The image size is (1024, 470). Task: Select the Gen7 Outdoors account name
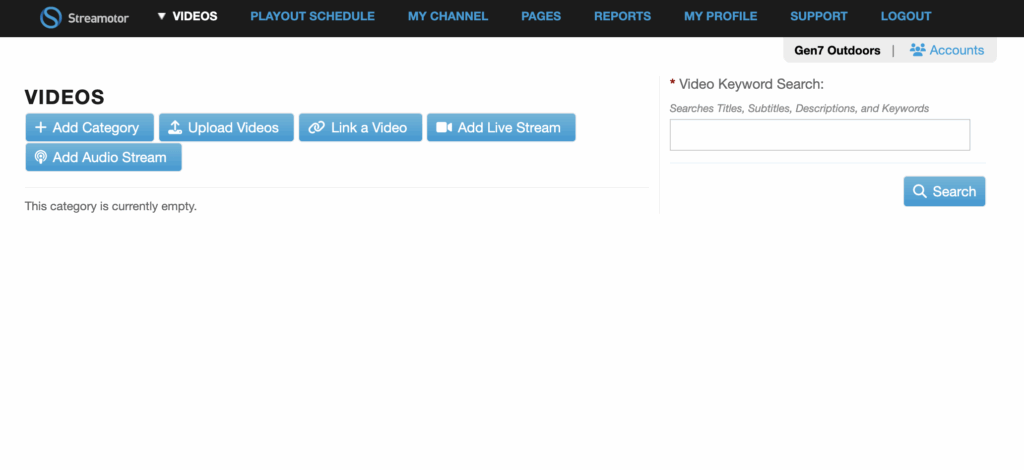coord(837,50)
